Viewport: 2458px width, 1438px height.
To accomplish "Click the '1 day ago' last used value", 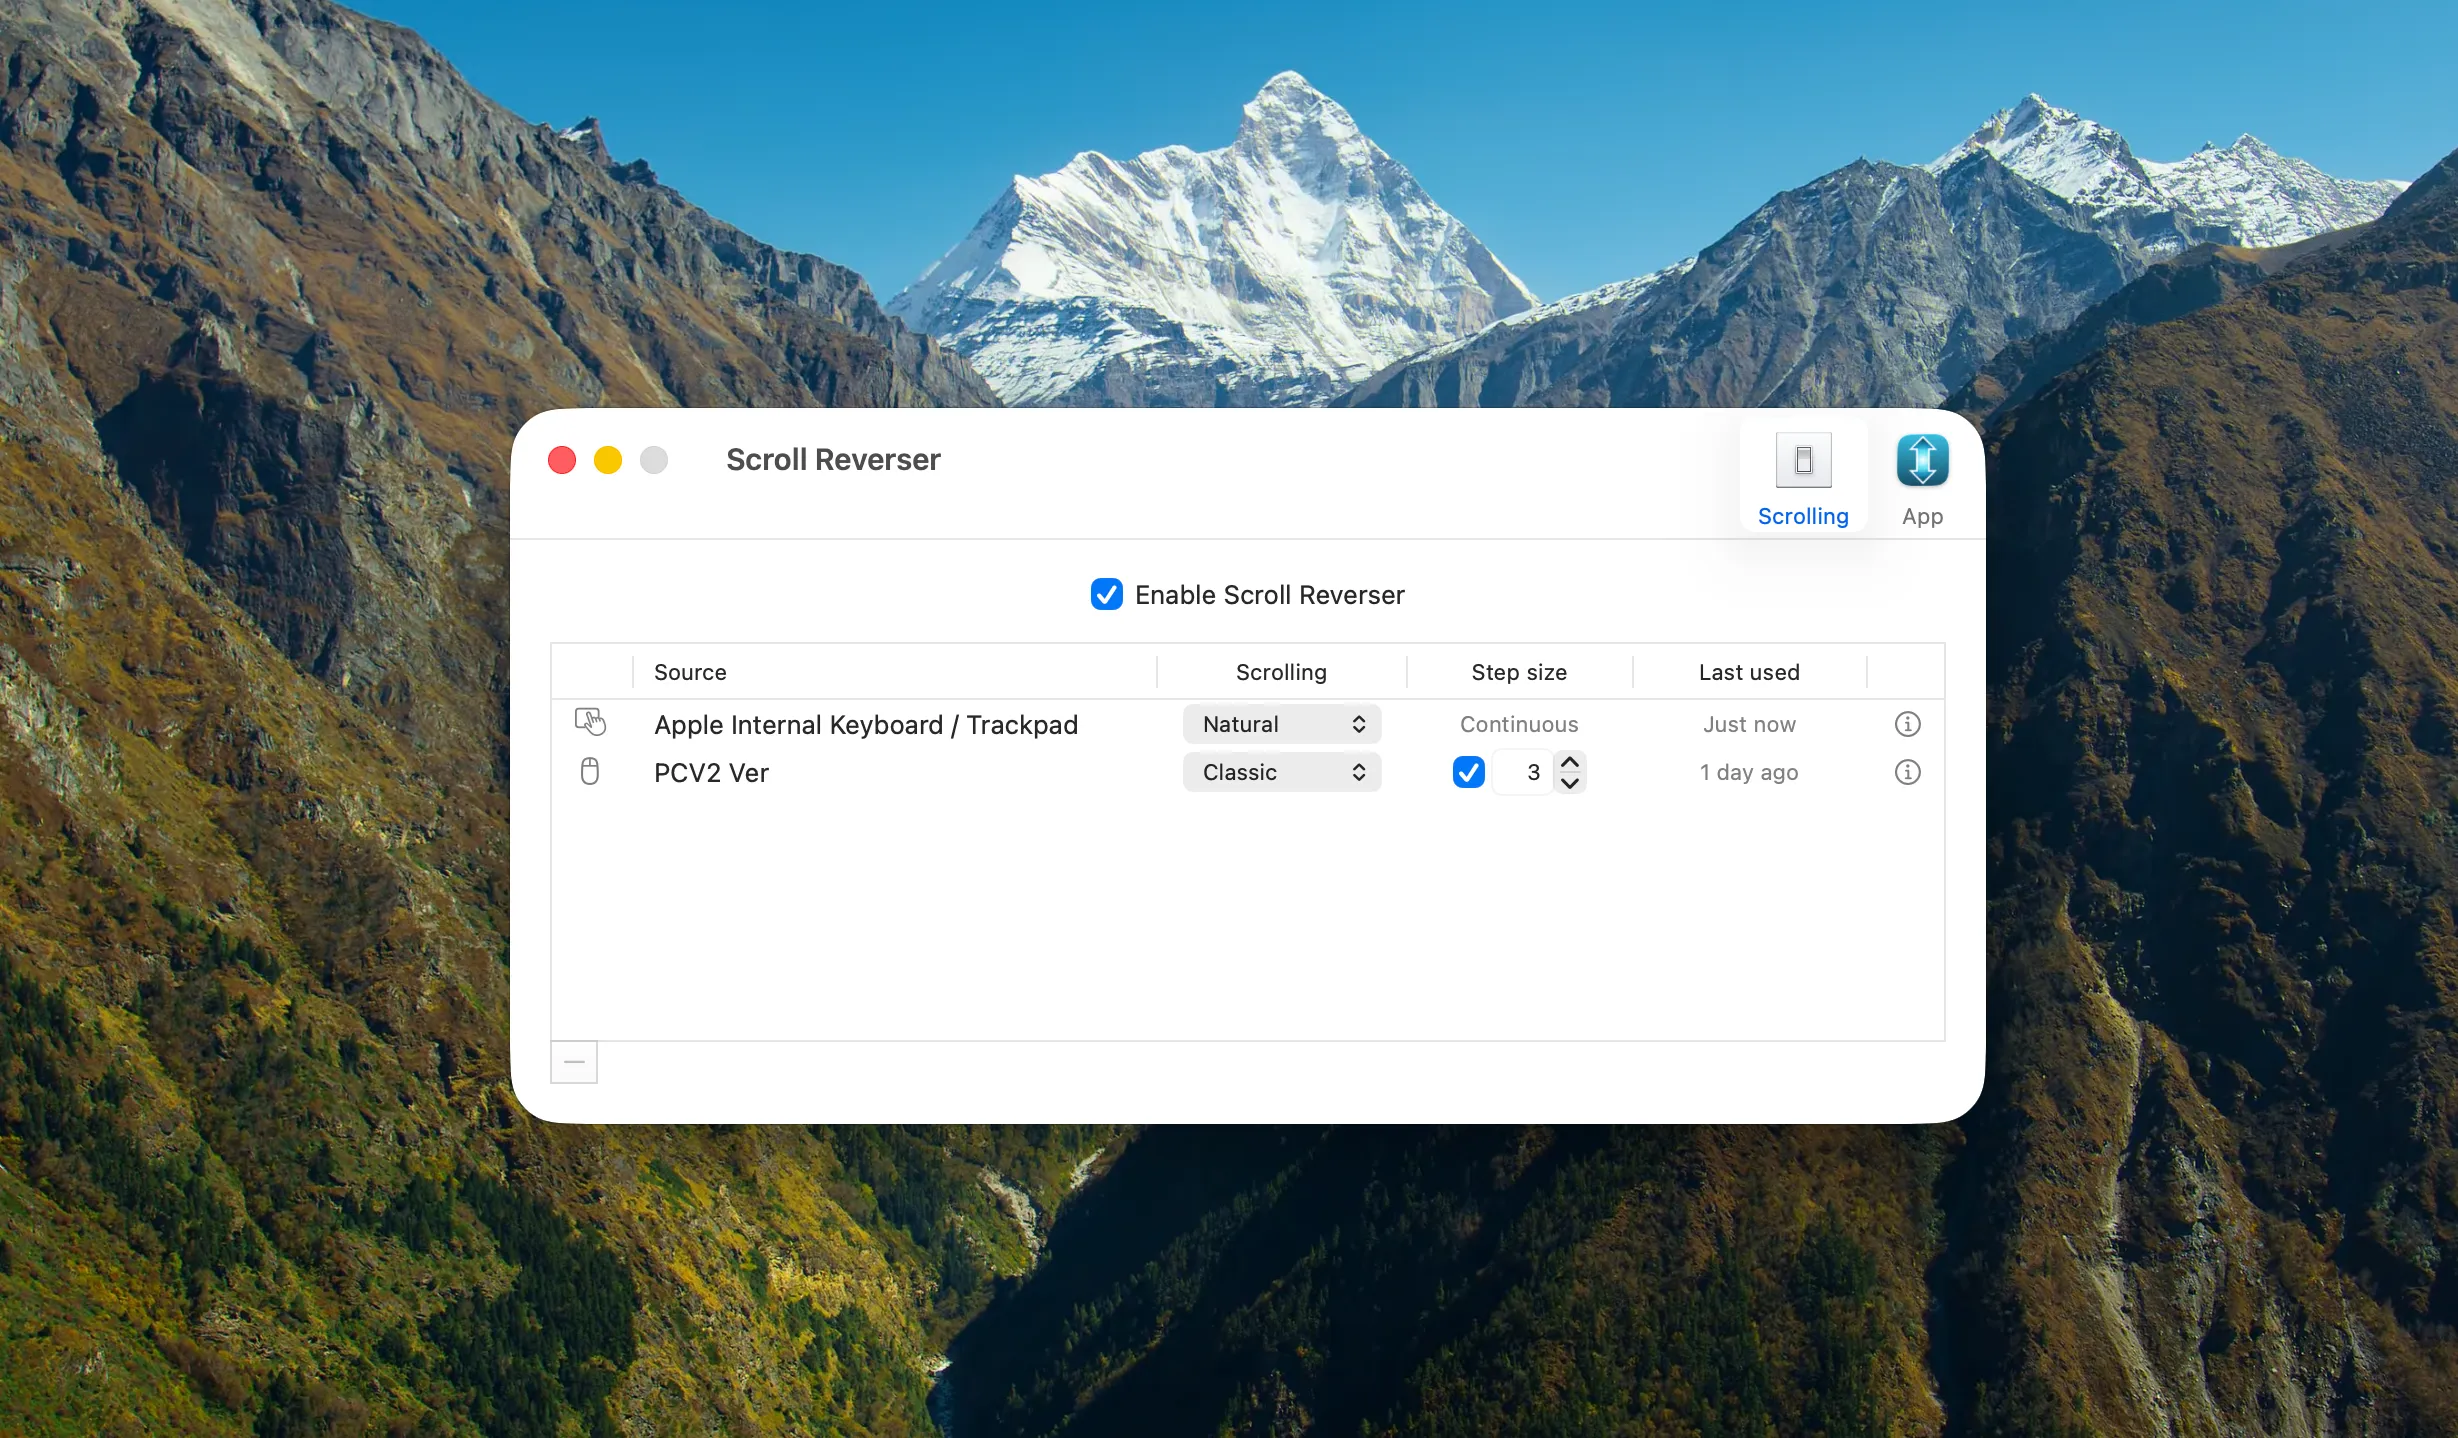I will pyautogui.click(x=1749, y=772).
